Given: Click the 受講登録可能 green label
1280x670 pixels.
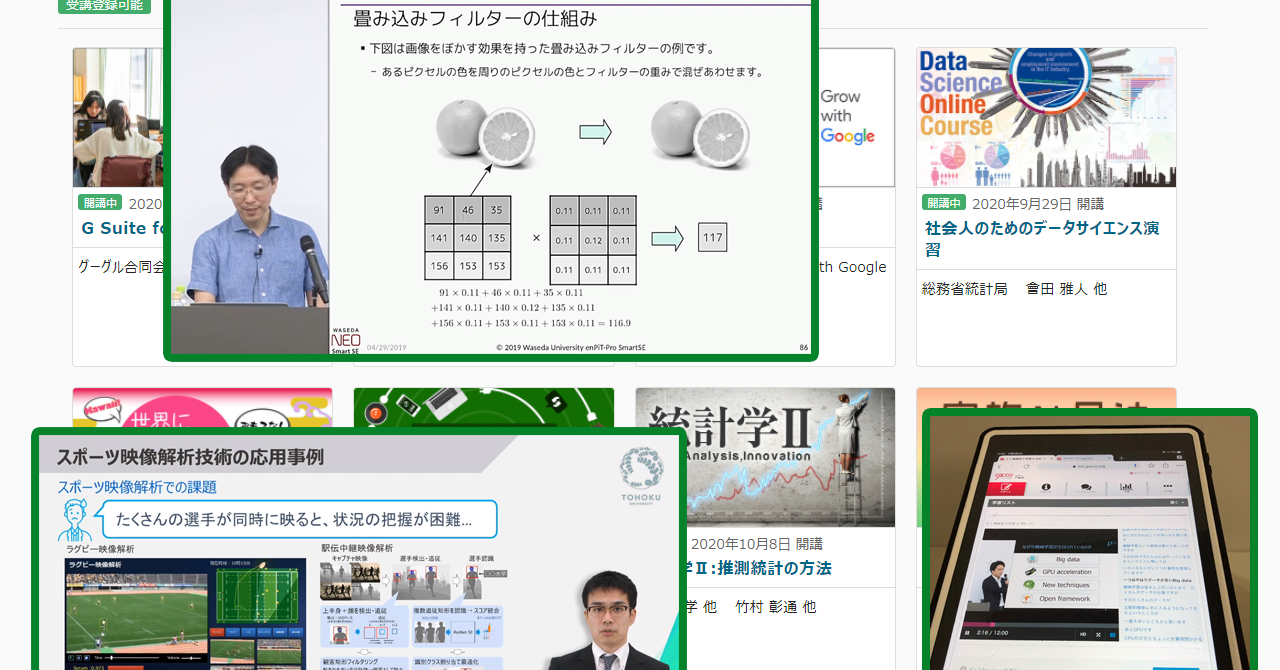Looking at the screenshot, I should 104,5.
